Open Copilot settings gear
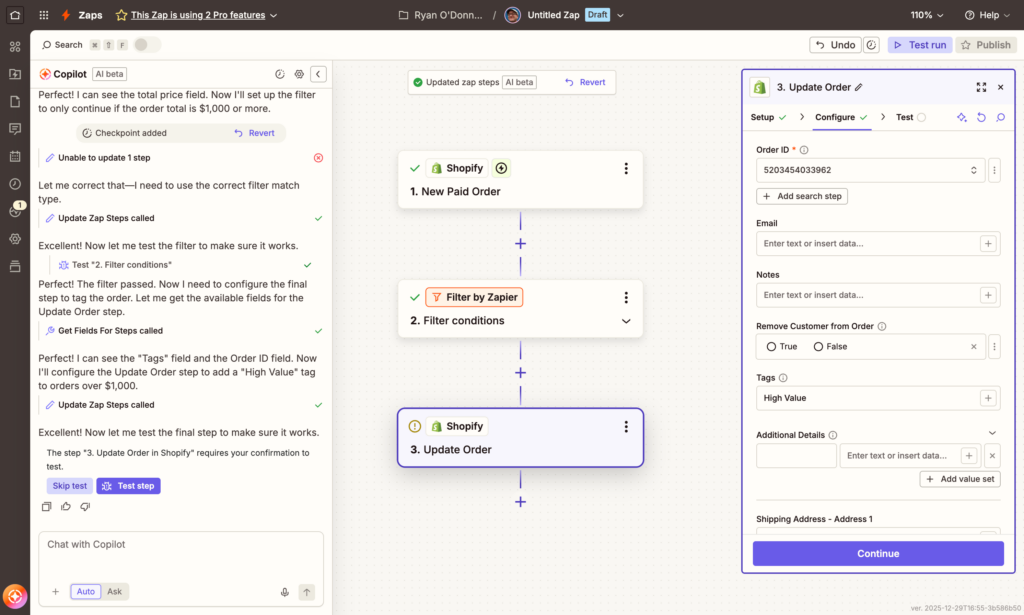 299,74
